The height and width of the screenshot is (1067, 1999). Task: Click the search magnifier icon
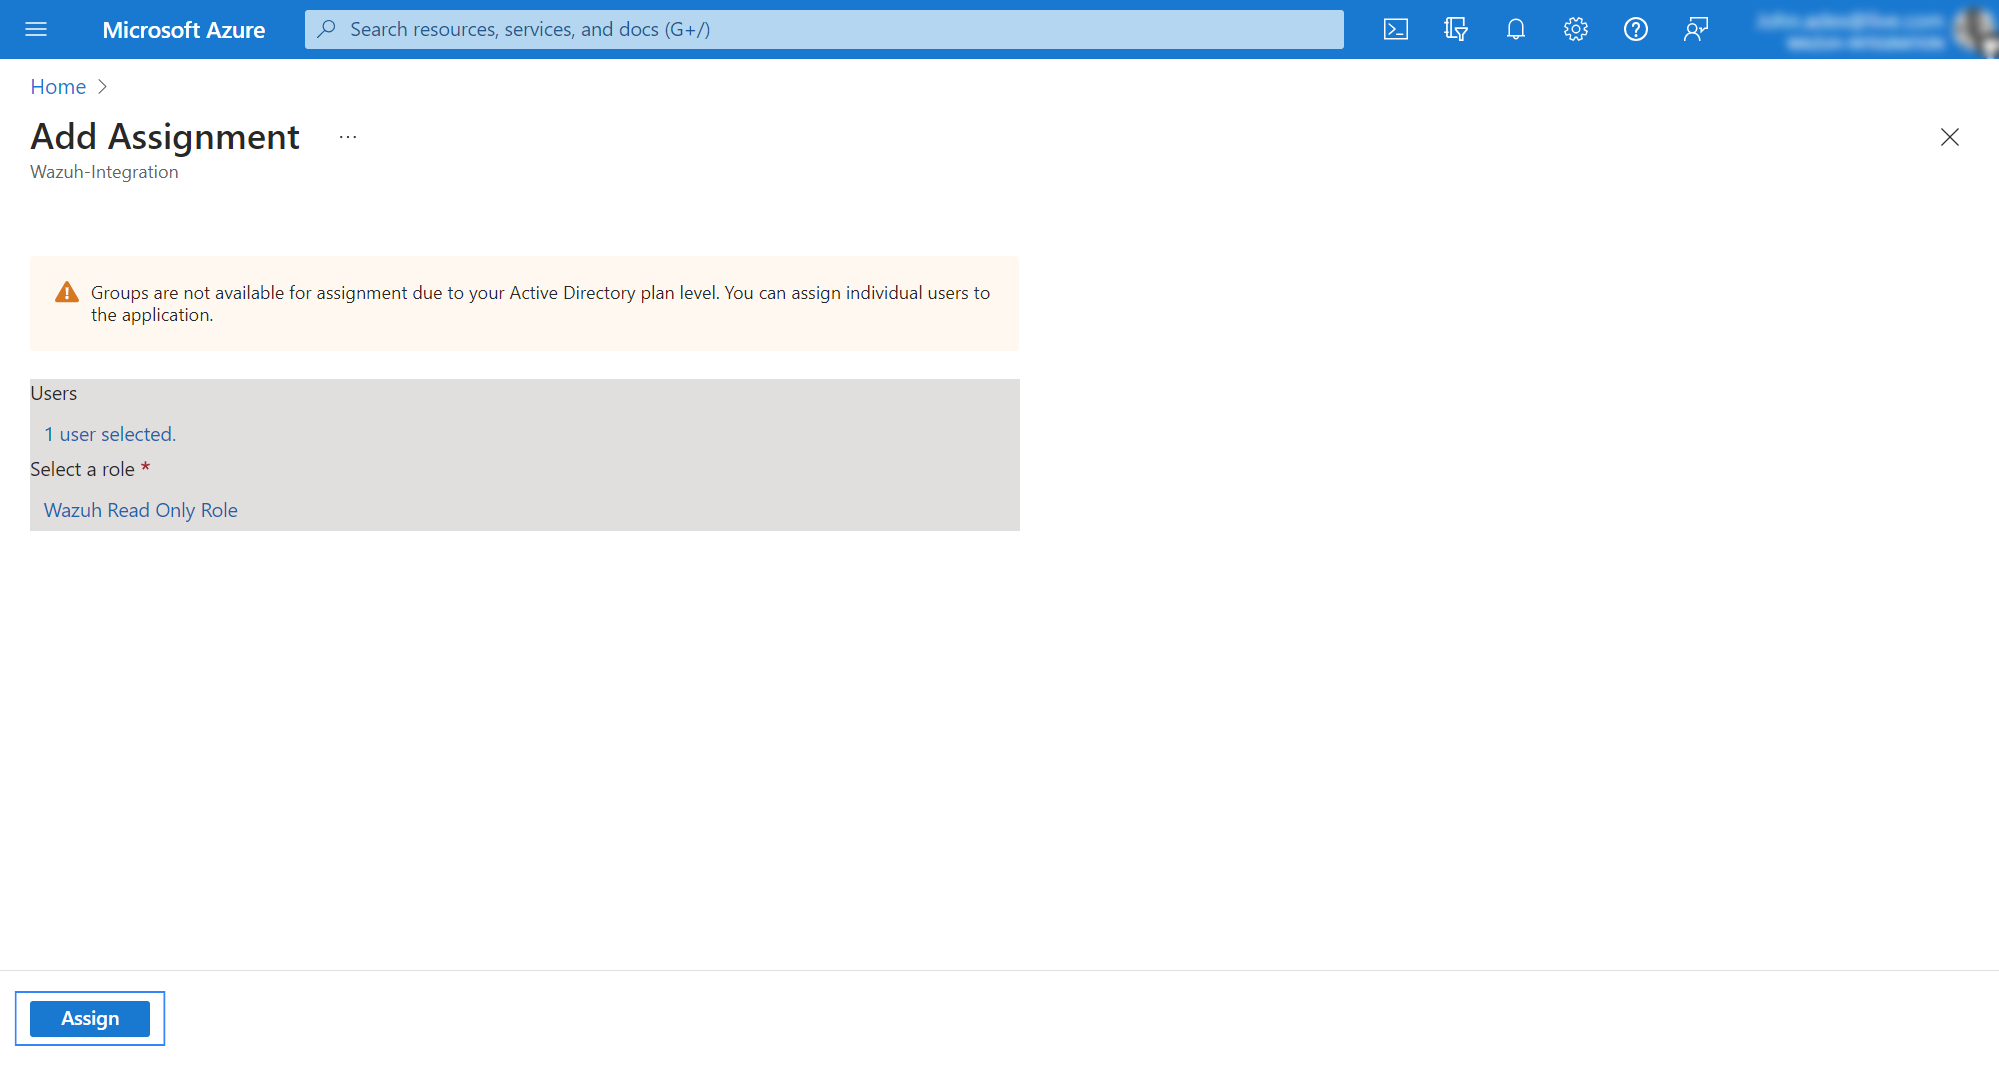[326, 29]
